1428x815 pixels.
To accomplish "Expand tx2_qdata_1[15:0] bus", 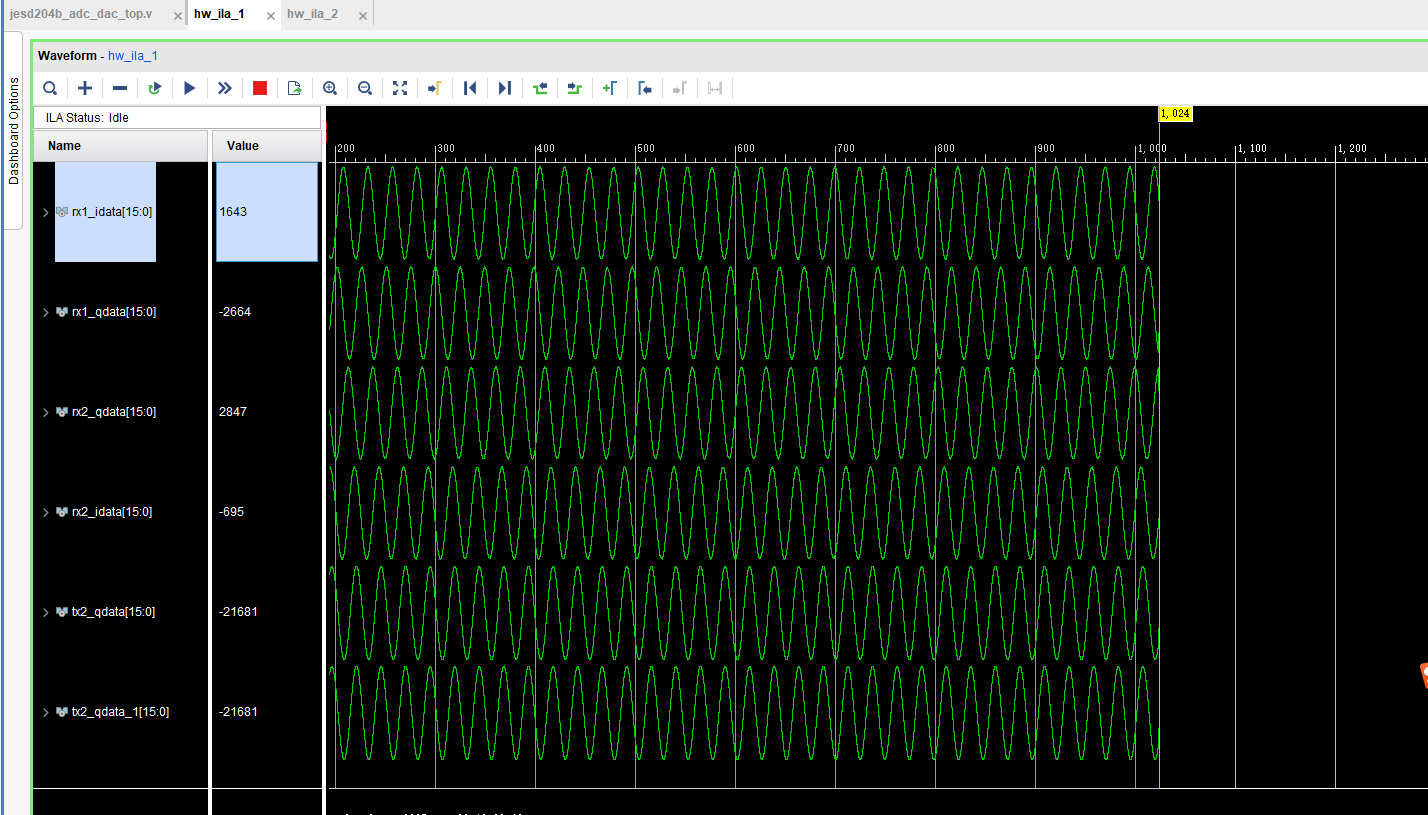I will (x=45, y=712).
